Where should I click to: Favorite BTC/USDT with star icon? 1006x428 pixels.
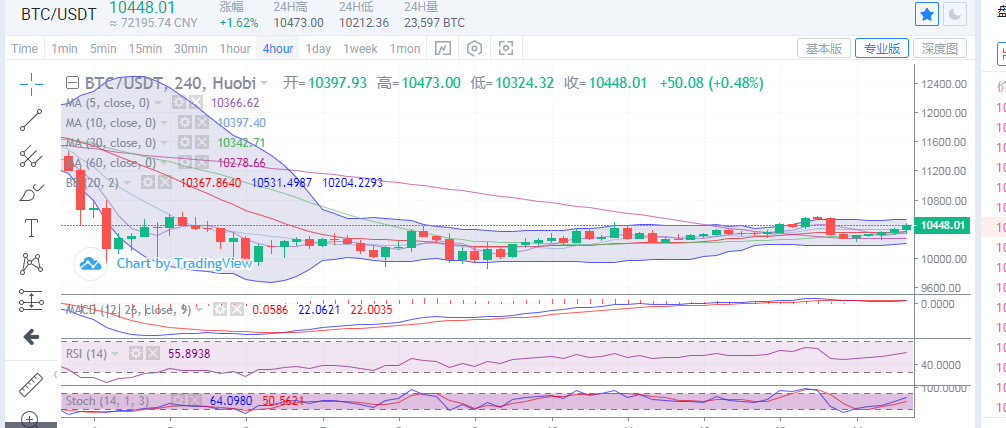click(x=926, y=15)
